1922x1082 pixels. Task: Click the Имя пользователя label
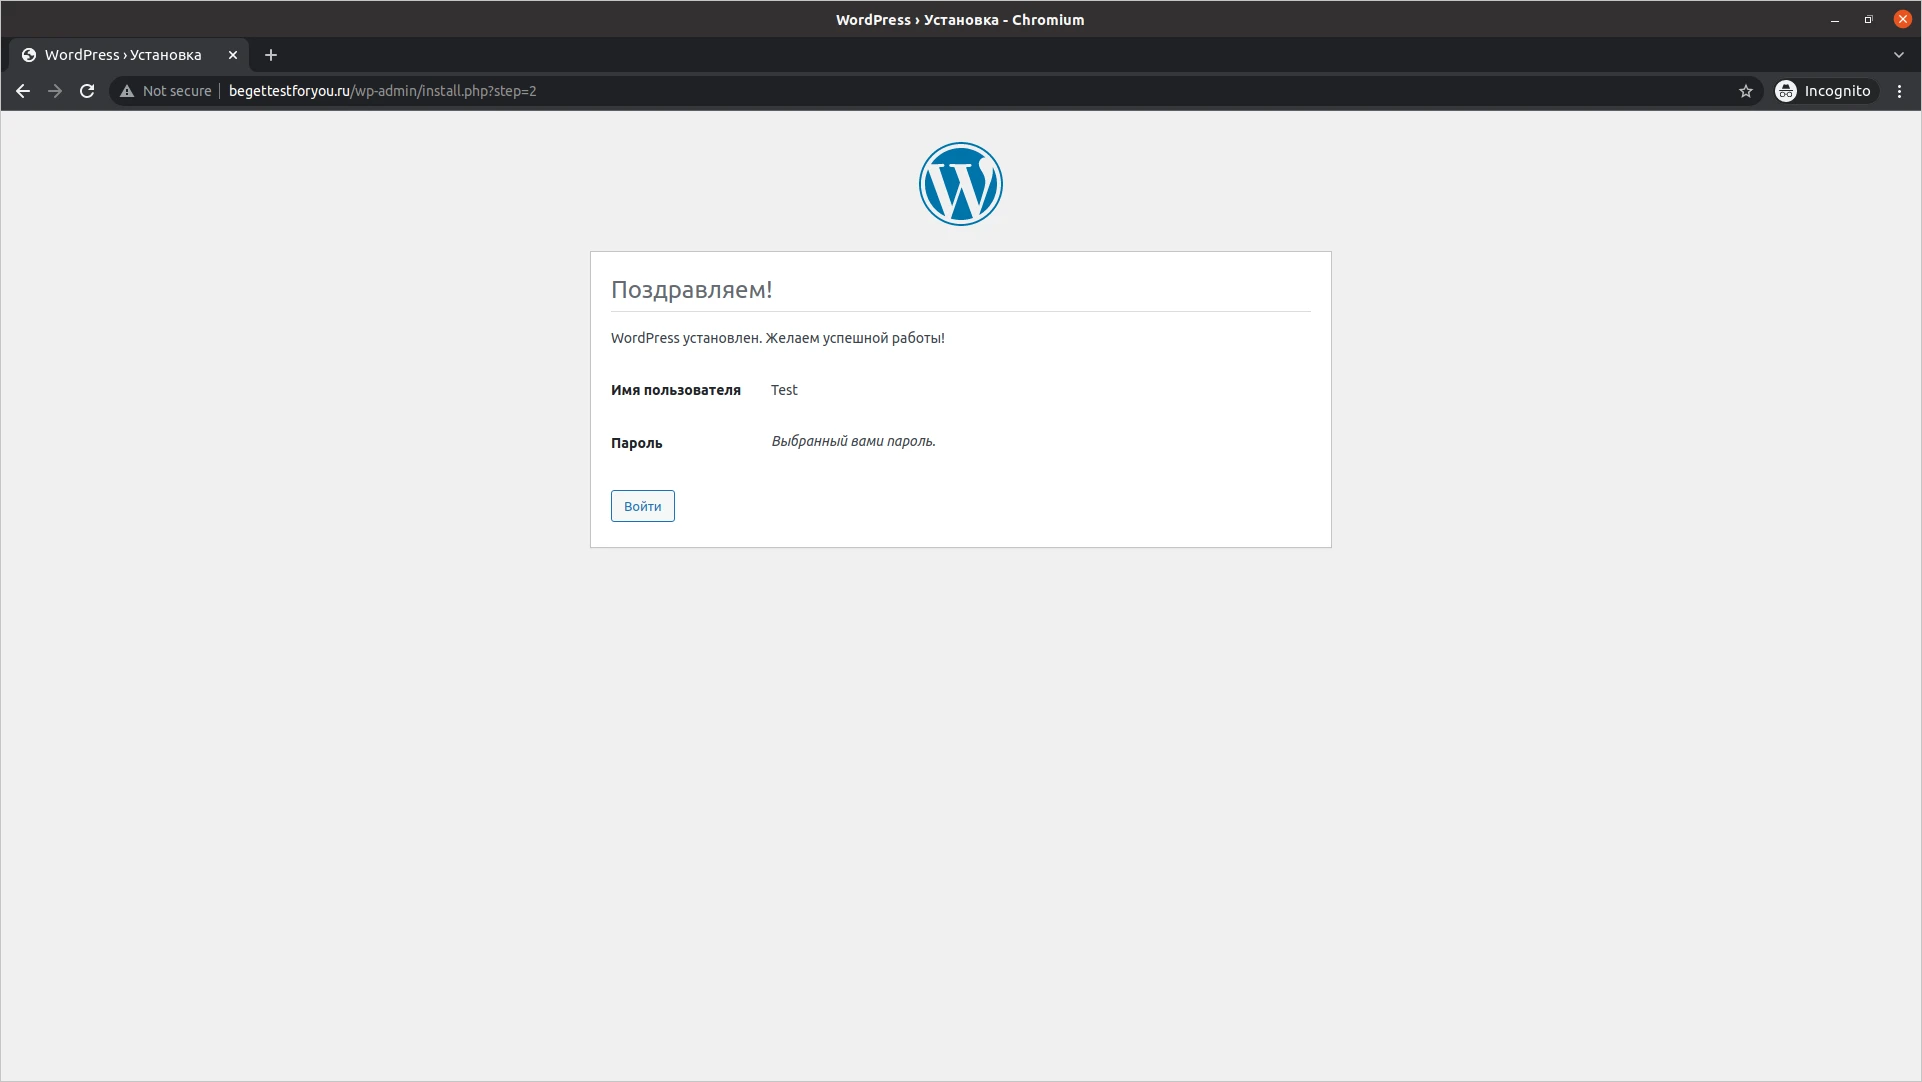point(675,390)
